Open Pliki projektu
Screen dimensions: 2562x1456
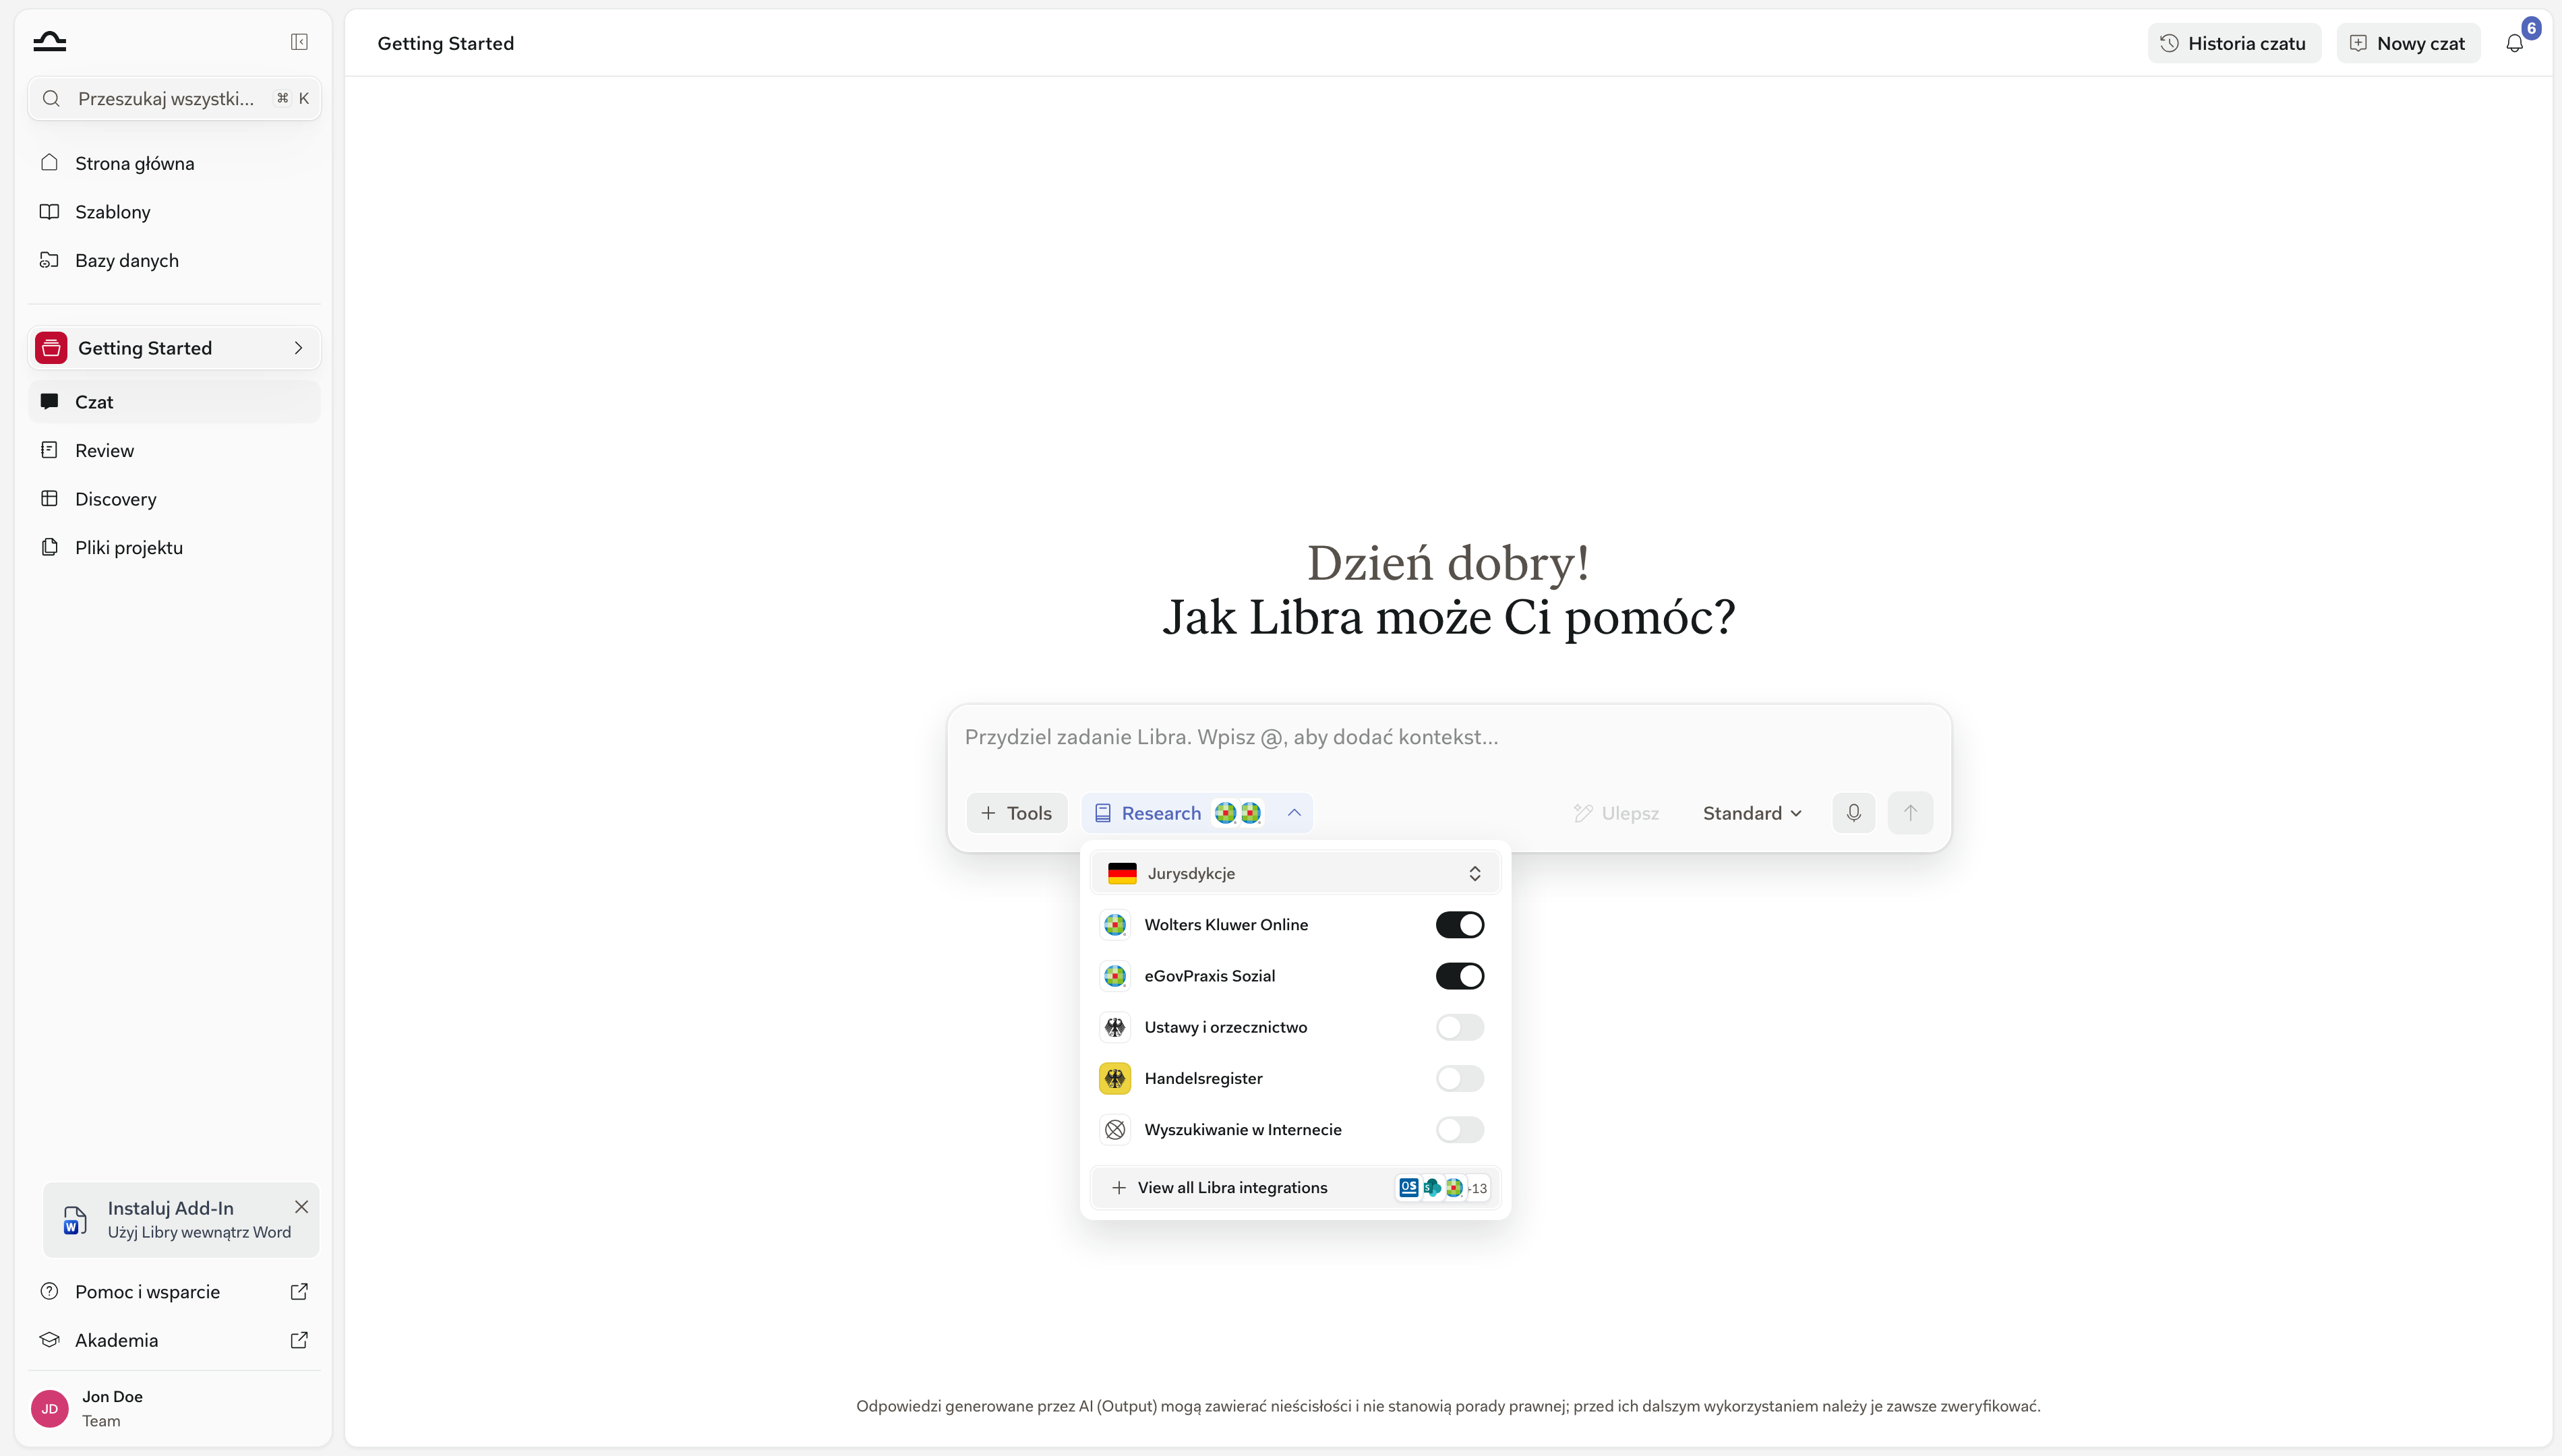click(174, 547)
